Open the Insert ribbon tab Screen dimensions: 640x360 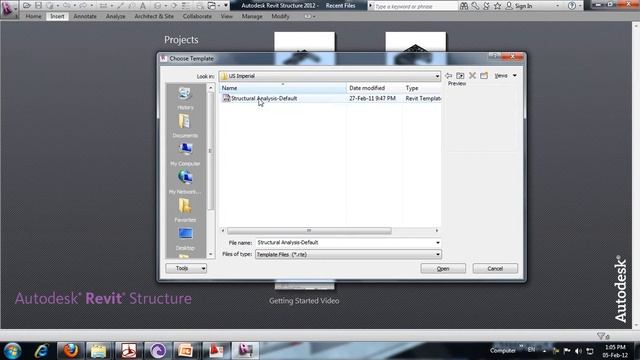57,16
